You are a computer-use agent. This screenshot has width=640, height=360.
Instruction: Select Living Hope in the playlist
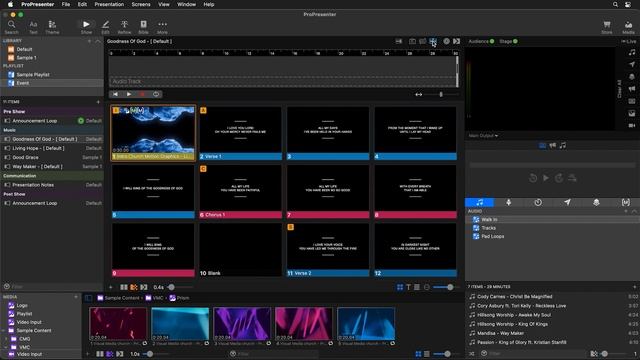52,148
